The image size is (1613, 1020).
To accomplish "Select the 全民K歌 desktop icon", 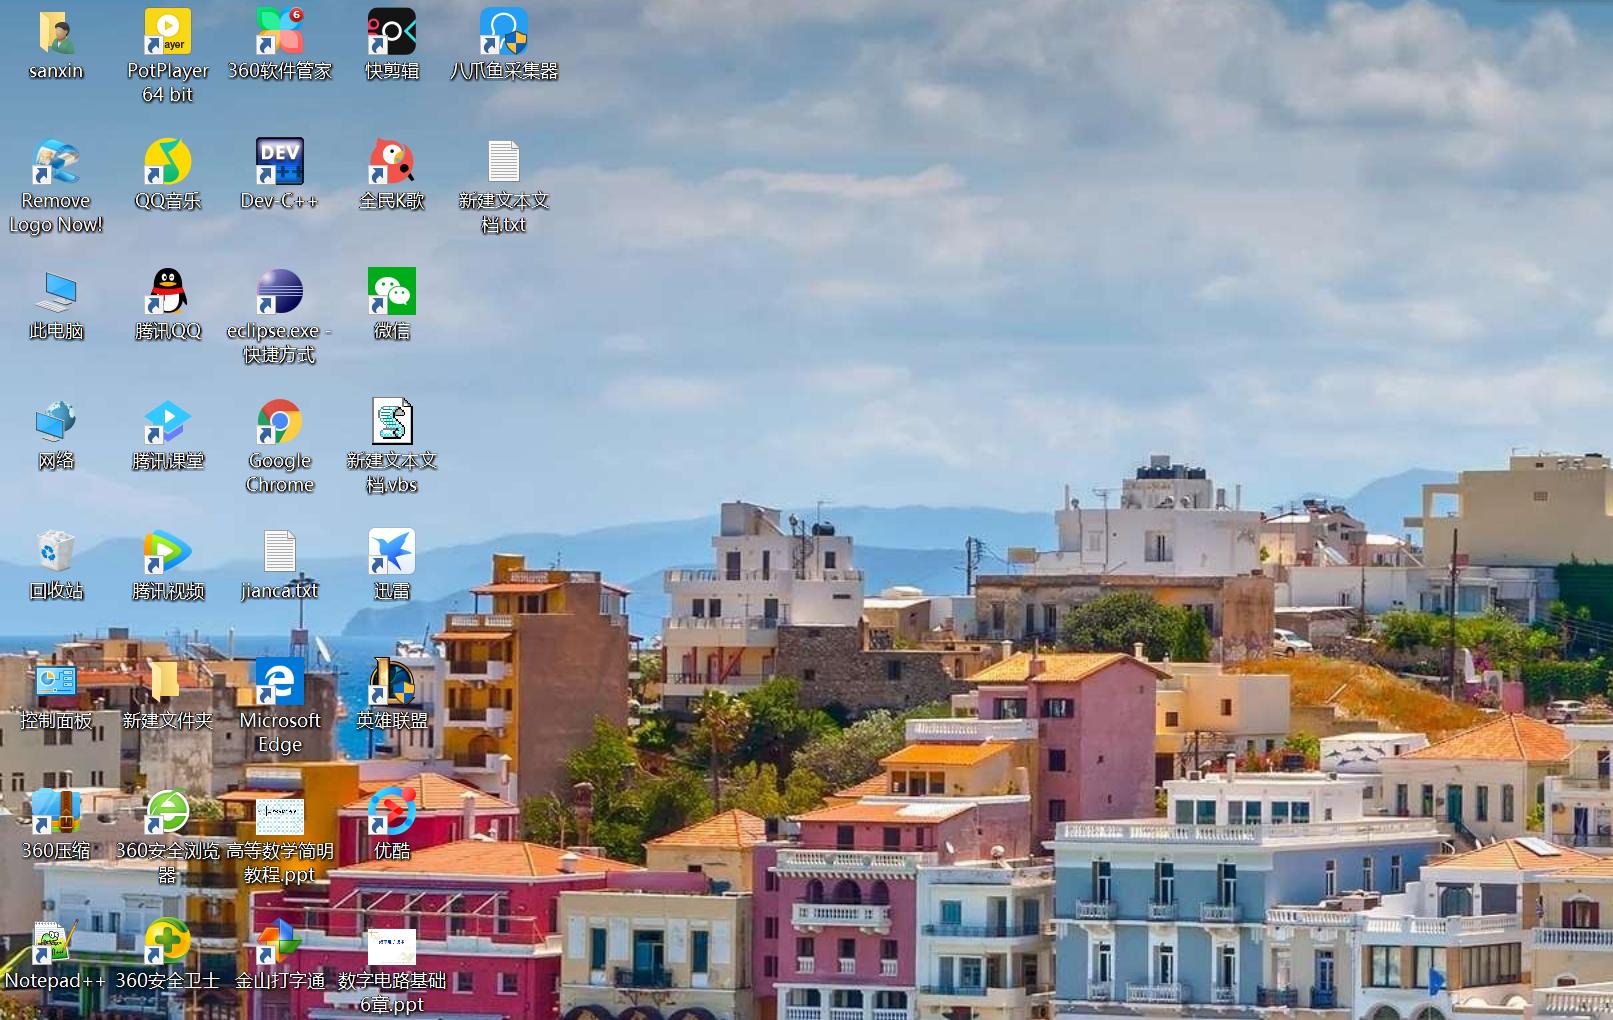I will [392, 163].
